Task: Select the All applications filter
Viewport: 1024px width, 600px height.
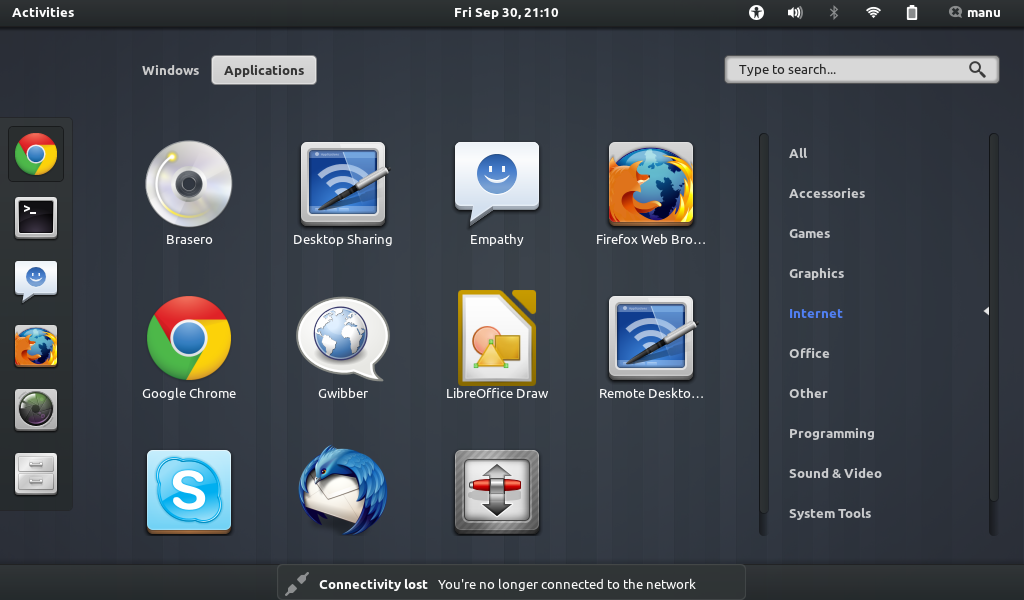Action: coord(798,153)
